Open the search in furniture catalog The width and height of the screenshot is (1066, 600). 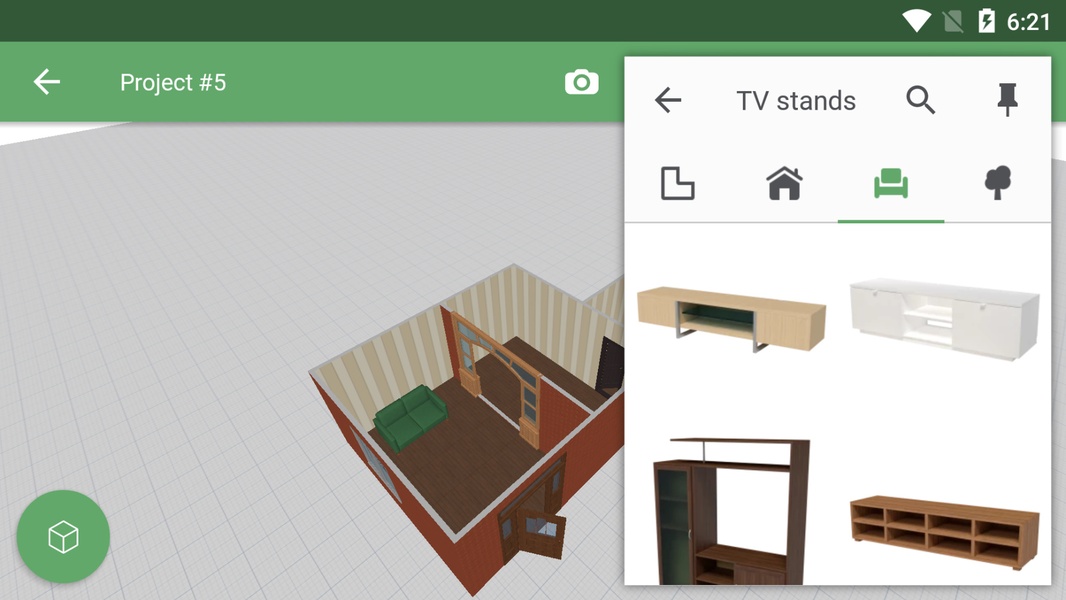click(921, 100)
